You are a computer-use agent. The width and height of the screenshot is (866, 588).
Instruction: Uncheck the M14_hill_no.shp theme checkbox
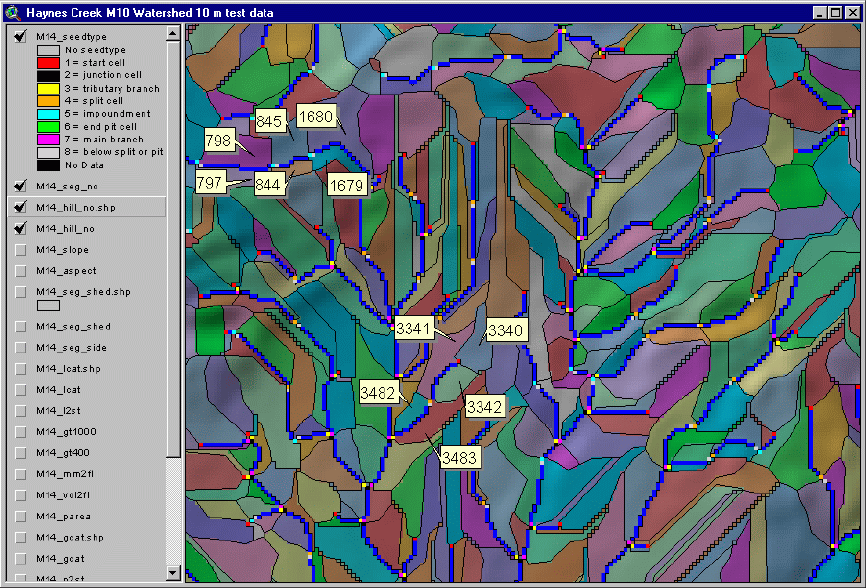20,207
